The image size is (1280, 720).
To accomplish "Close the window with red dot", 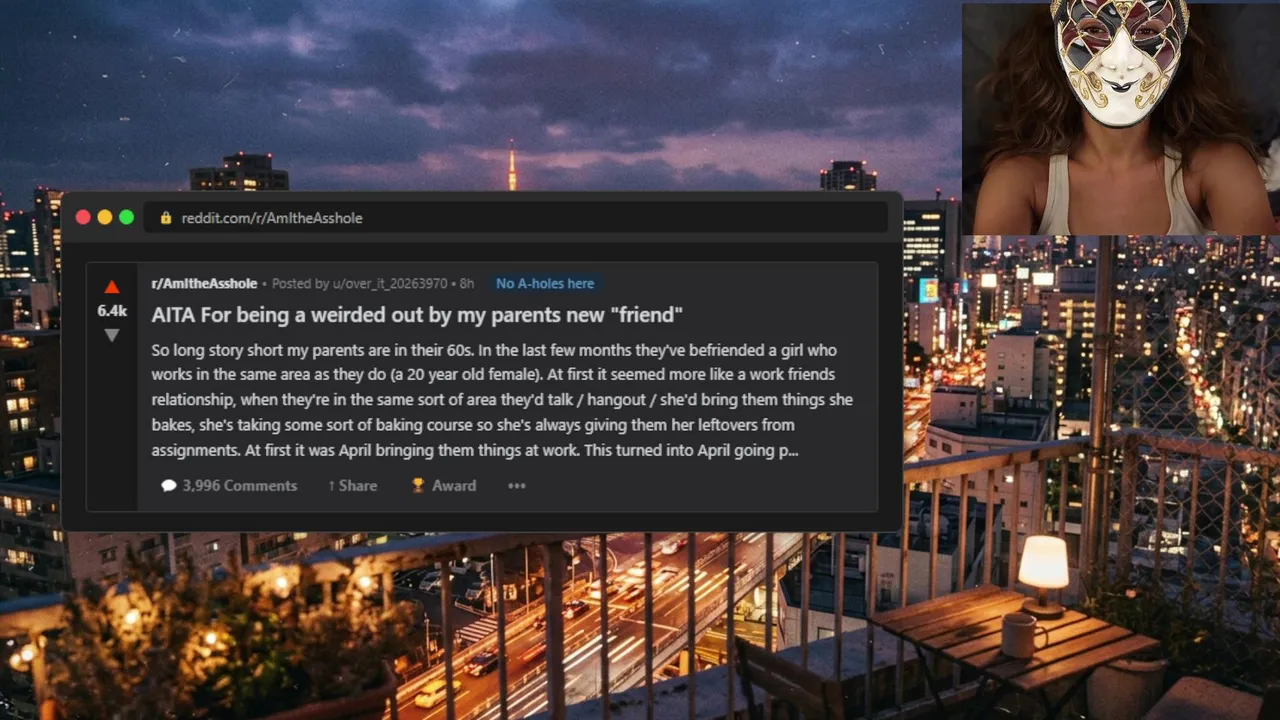I will (x=83, y=217).
